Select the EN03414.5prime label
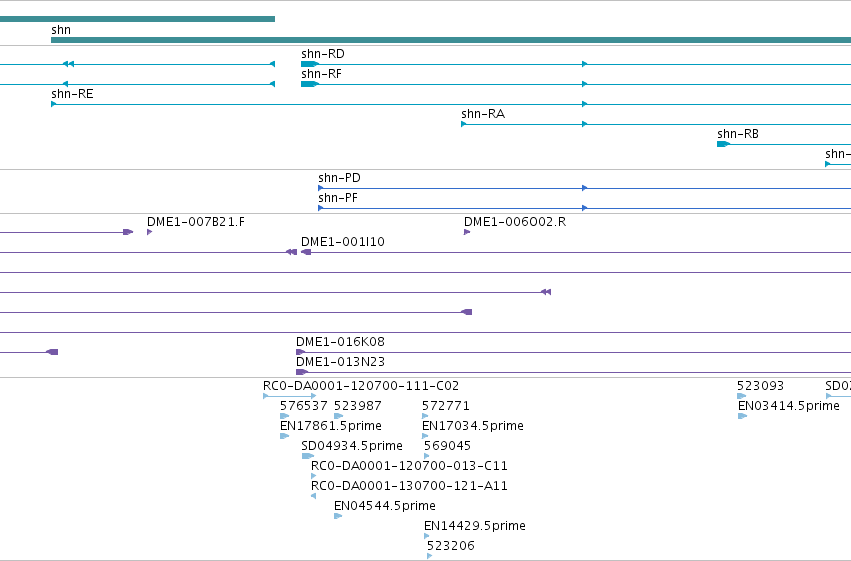This screenshot has width=851, height=561. tap(789, 406)
